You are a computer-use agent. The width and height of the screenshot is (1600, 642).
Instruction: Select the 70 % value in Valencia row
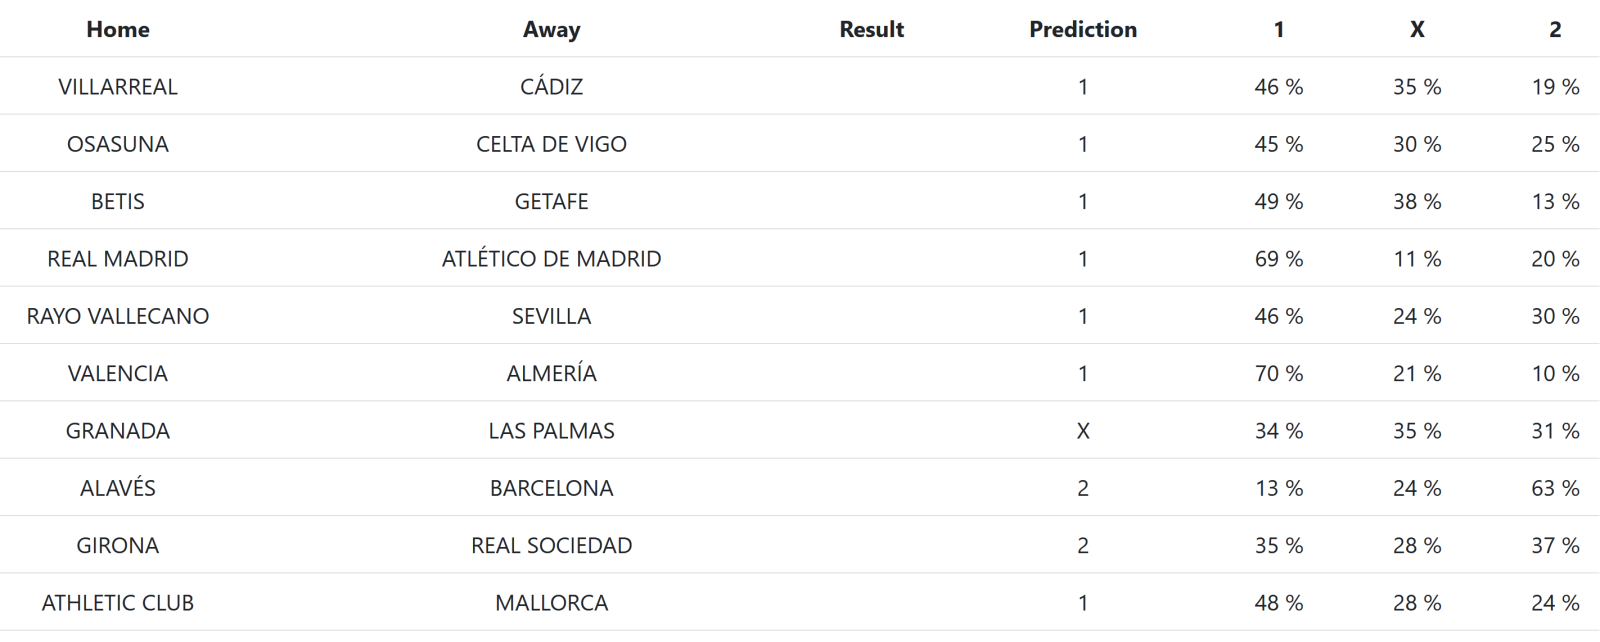point(1278,374)
